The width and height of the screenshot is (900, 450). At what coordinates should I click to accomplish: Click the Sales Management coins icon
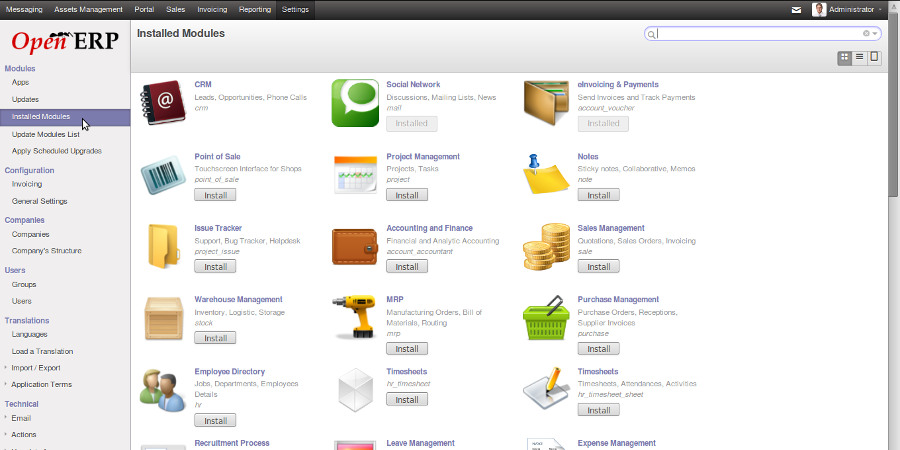coord(546,246)
